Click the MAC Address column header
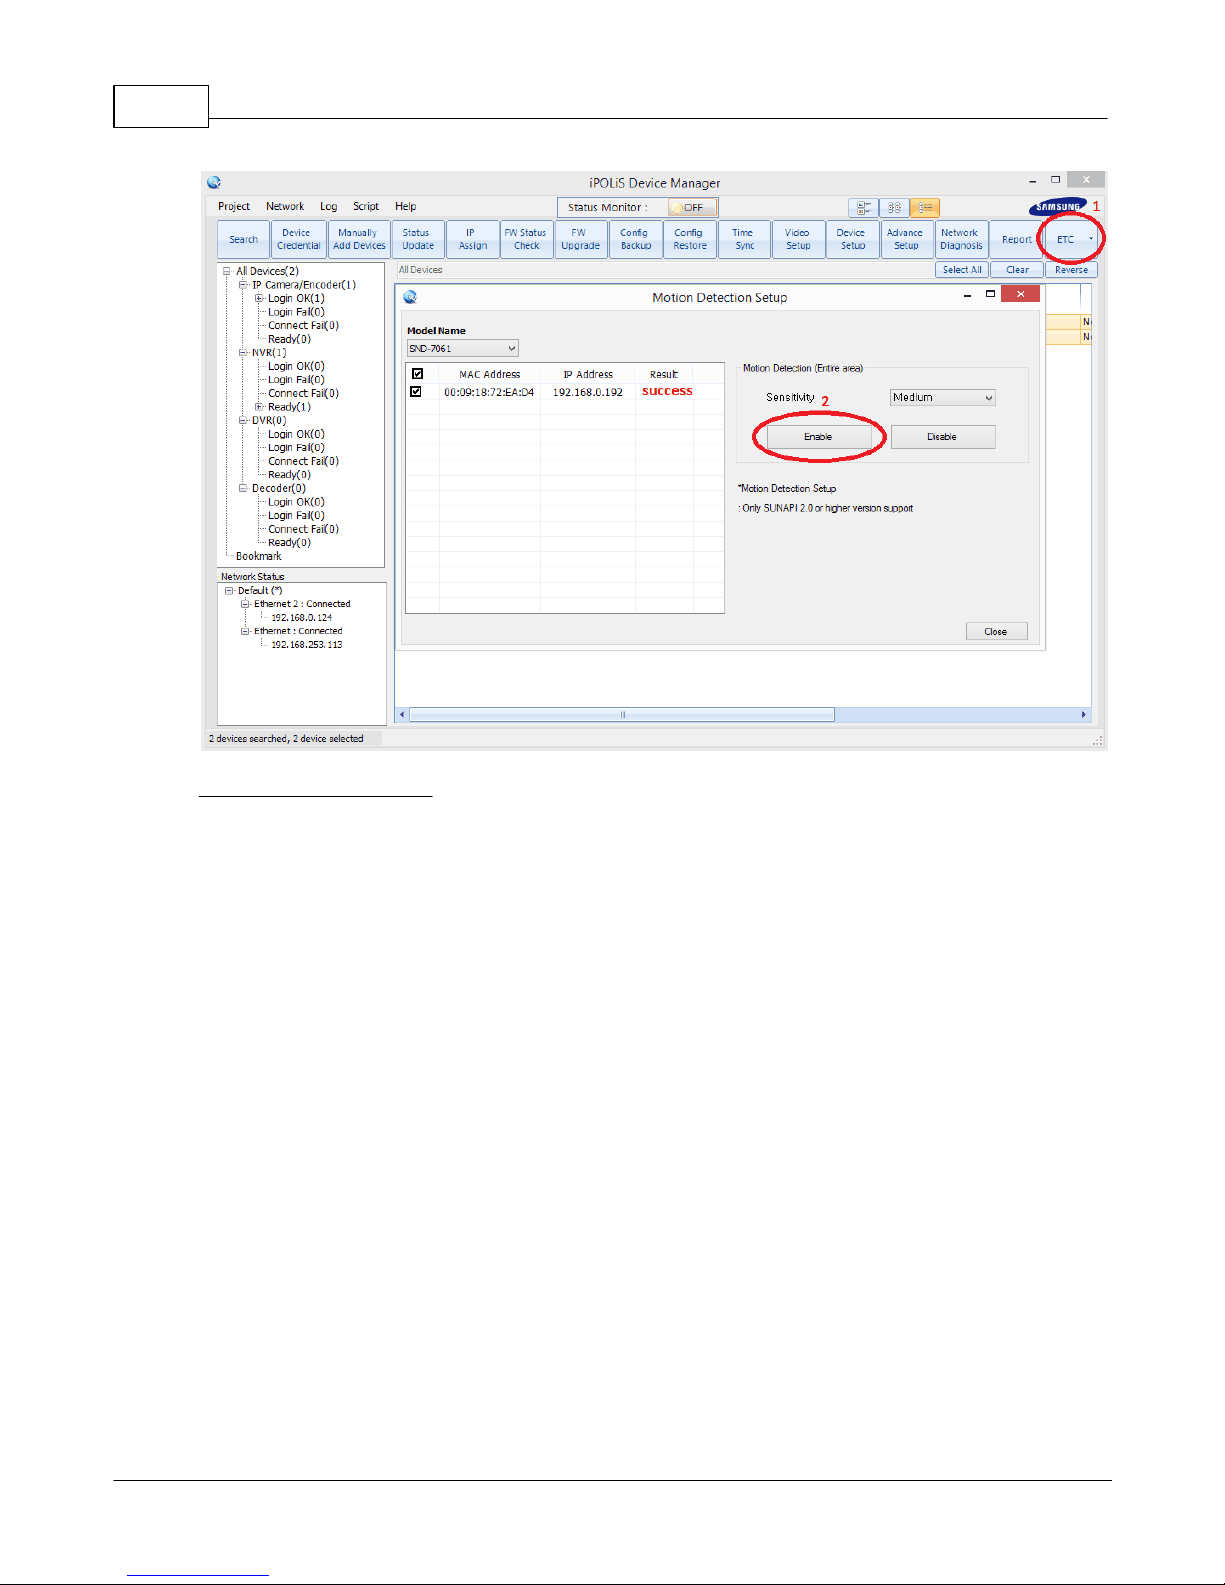Image resolution: width=1225 pixels, height=1585 pixels. [490, 374]
